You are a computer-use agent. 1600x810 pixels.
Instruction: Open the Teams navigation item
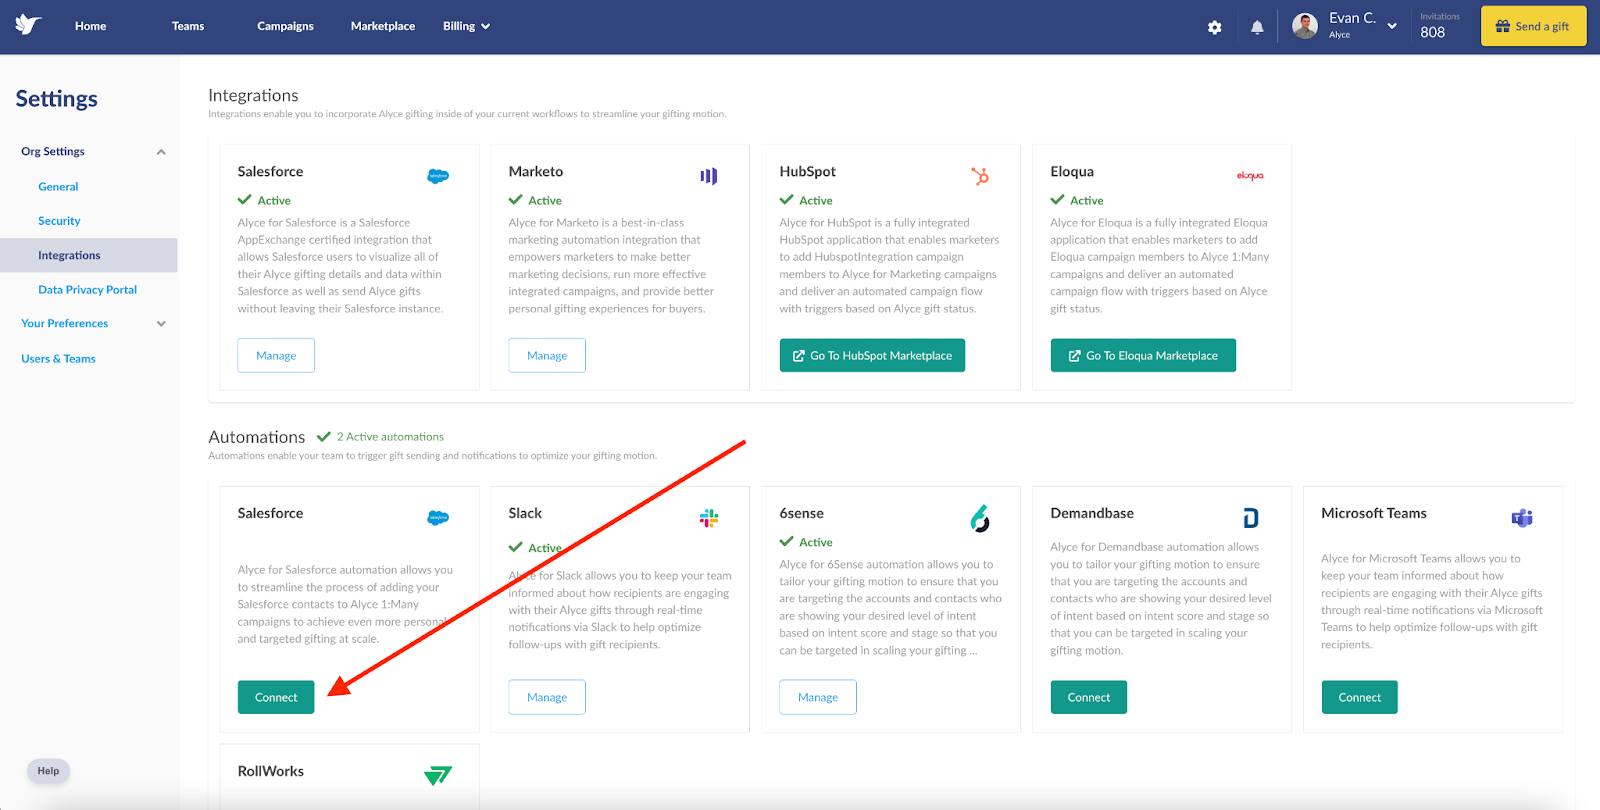click(x=188, y=26)
